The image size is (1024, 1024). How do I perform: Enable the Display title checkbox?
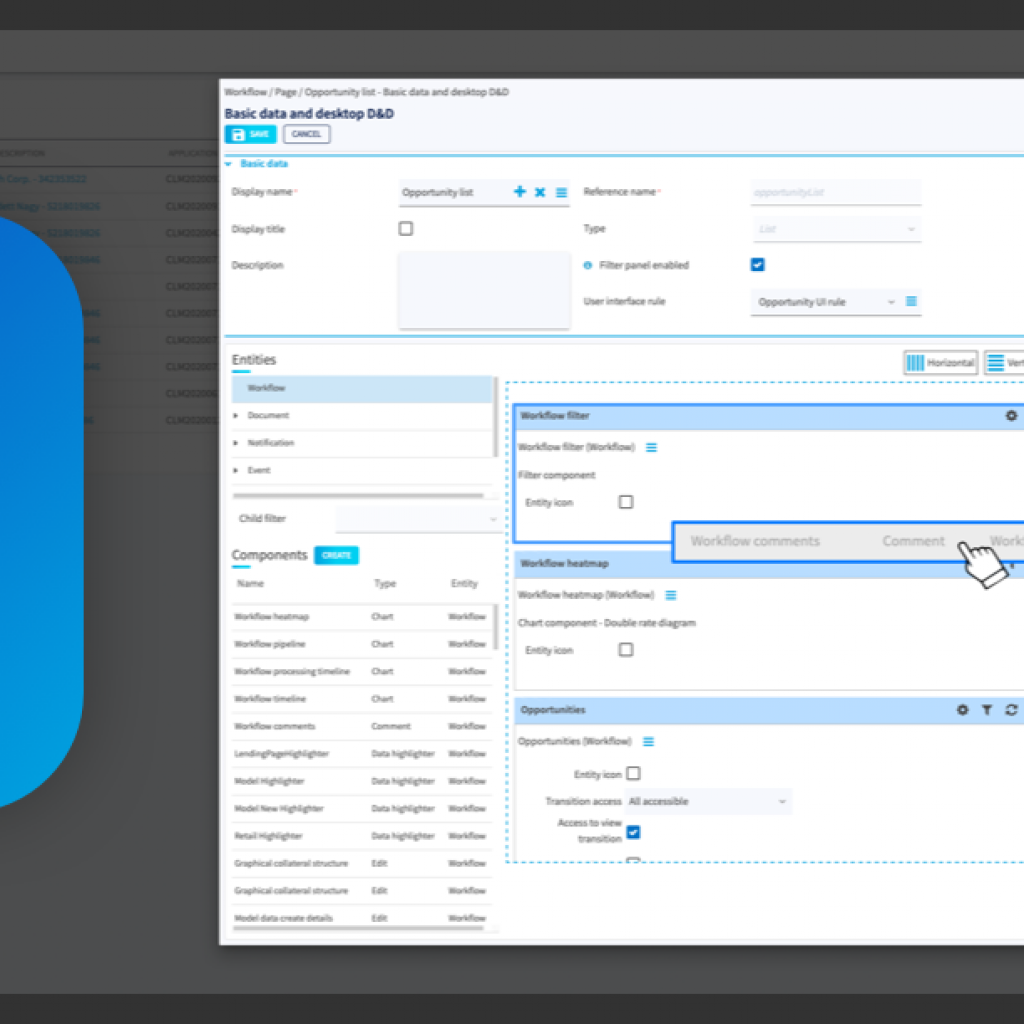(x=406, y=229)
